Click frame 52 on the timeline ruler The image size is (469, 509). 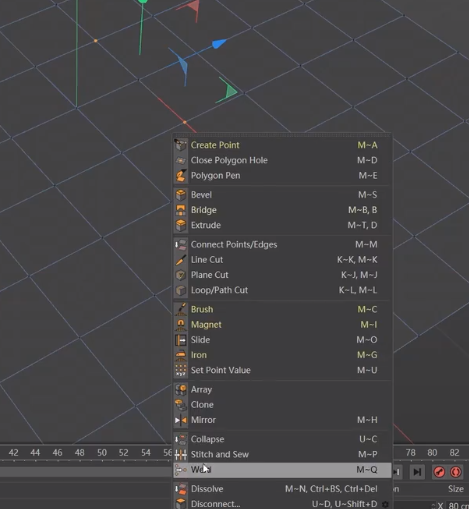[124, 453]
